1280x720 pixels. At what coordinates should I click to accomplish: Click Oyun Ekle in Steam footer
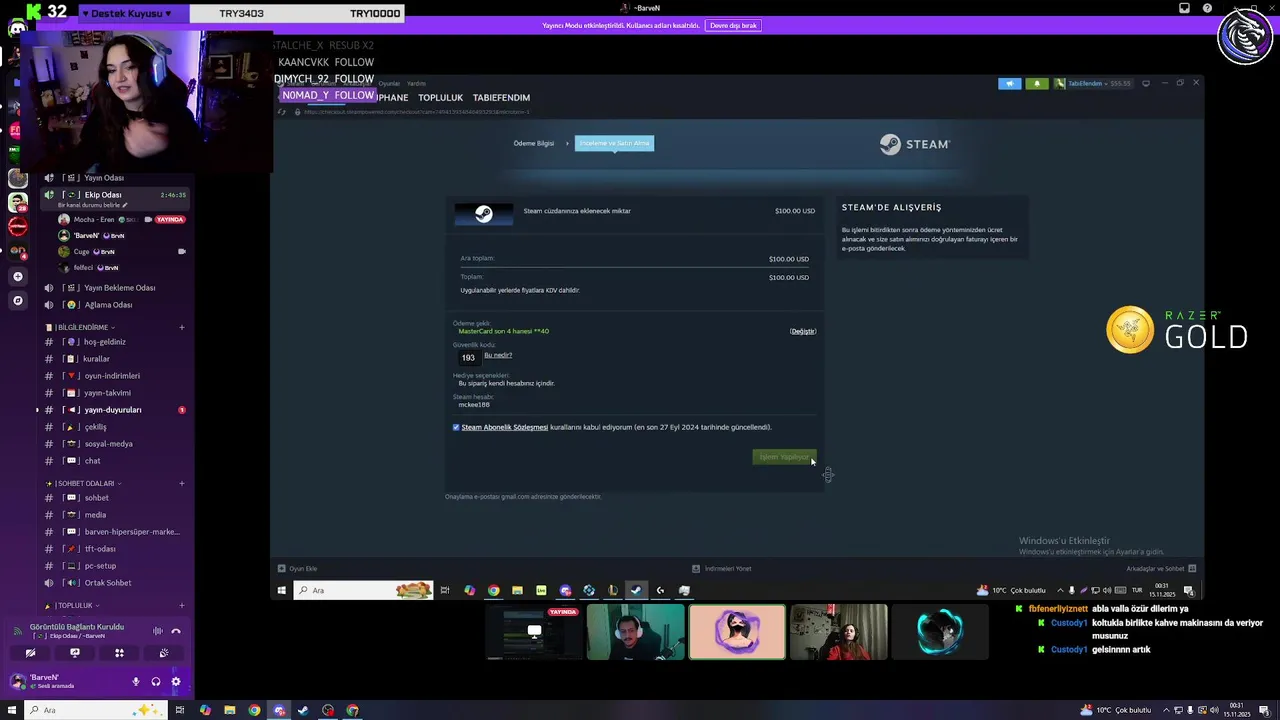tap(298, 568)
